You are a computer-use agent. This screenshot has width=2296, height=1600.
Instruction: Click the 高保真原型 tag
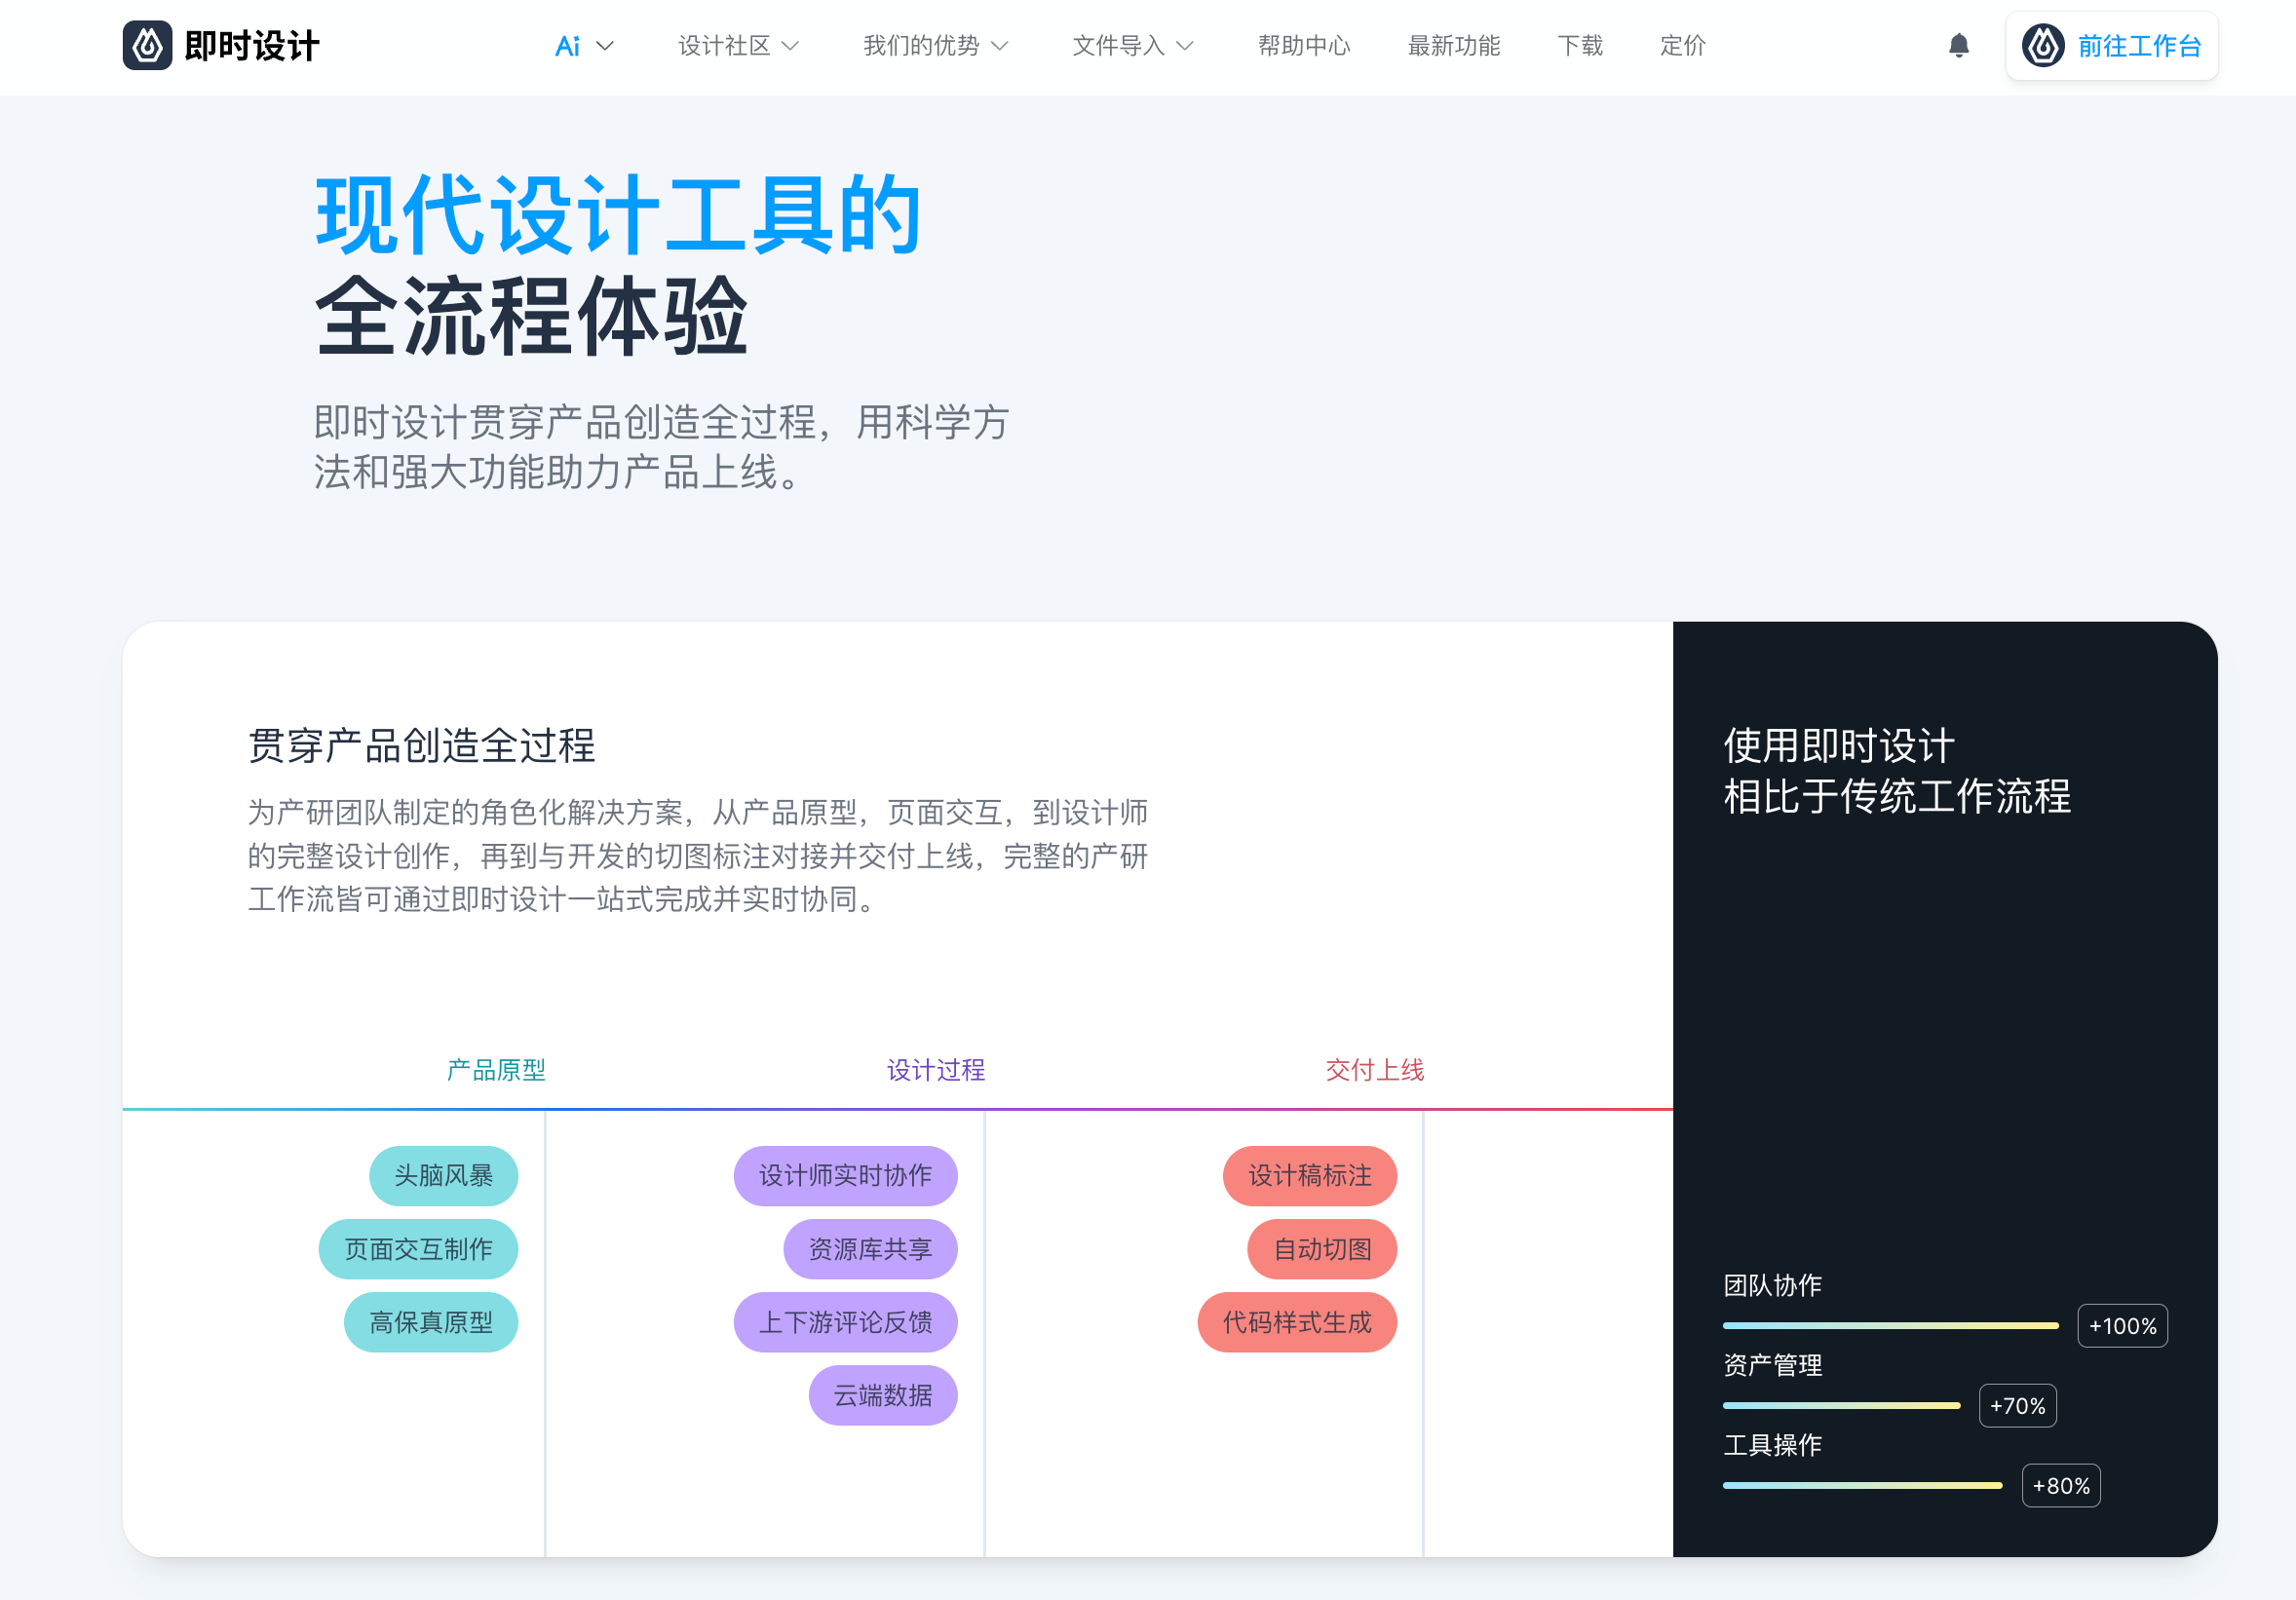pos(431,1322)
